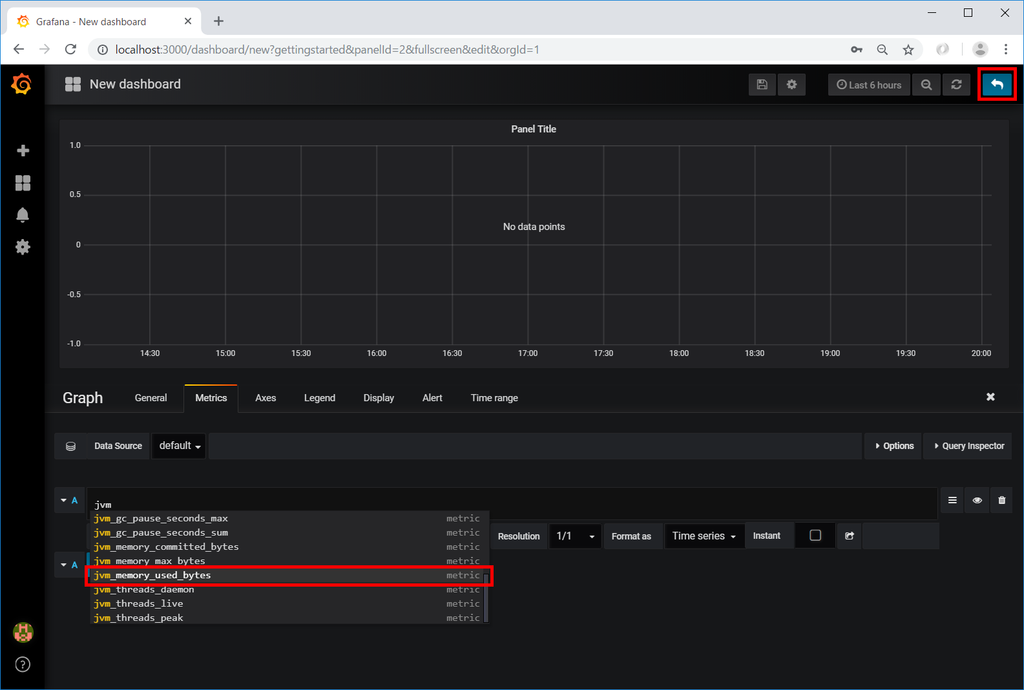Open the Legend tab
This screenshot has height=690, width=1024.
[319, 398]
